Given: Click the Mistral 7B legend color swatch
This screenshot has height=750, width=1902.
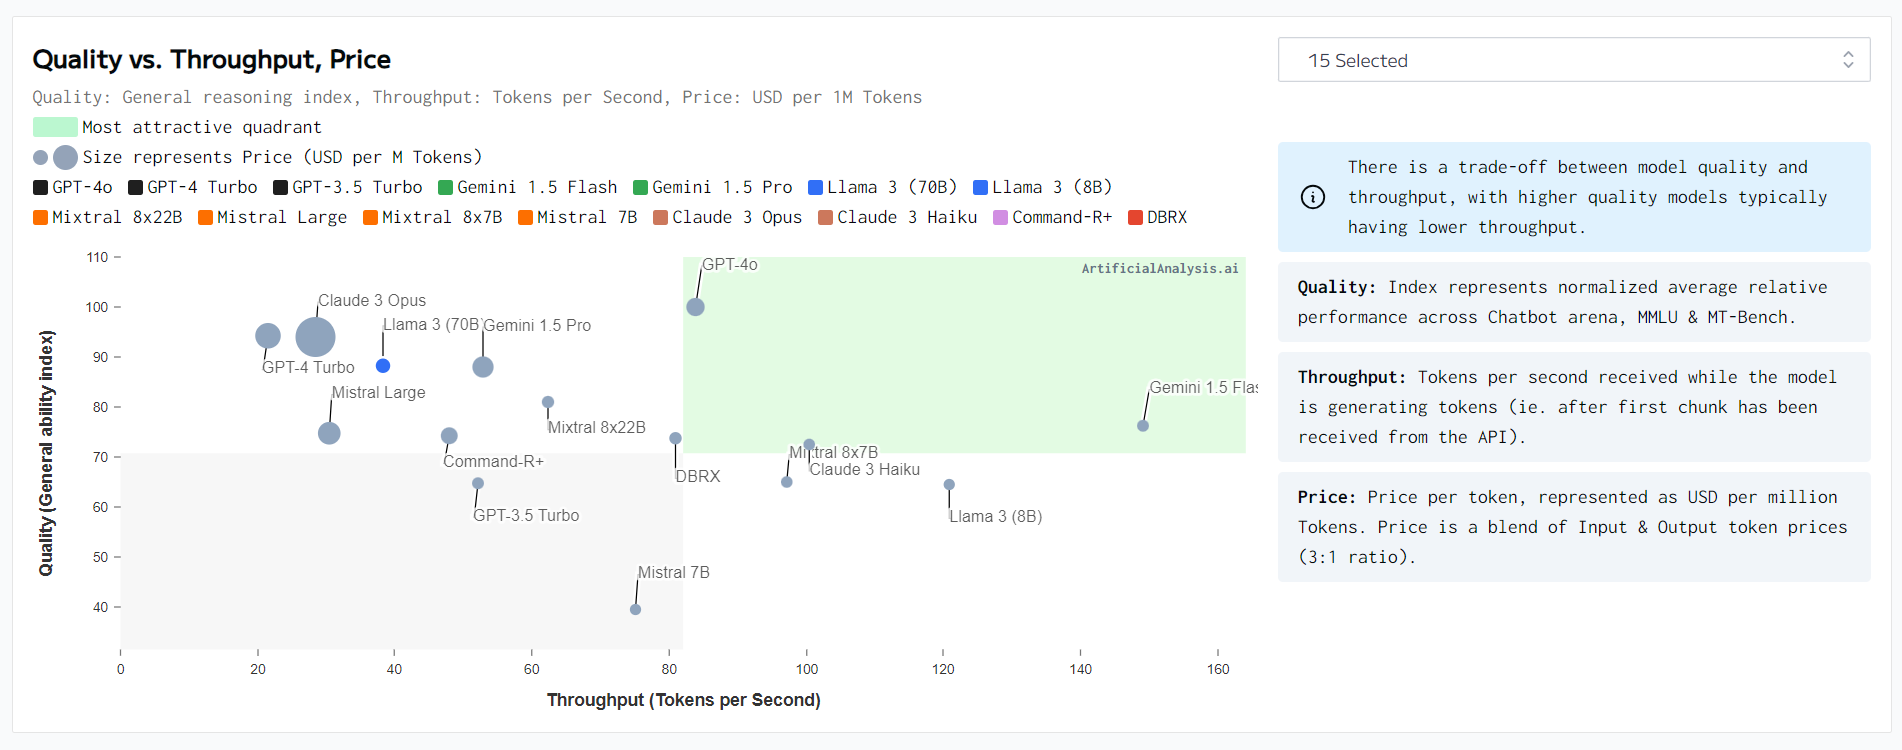Looking at the screenshot, I should [525, 217].
